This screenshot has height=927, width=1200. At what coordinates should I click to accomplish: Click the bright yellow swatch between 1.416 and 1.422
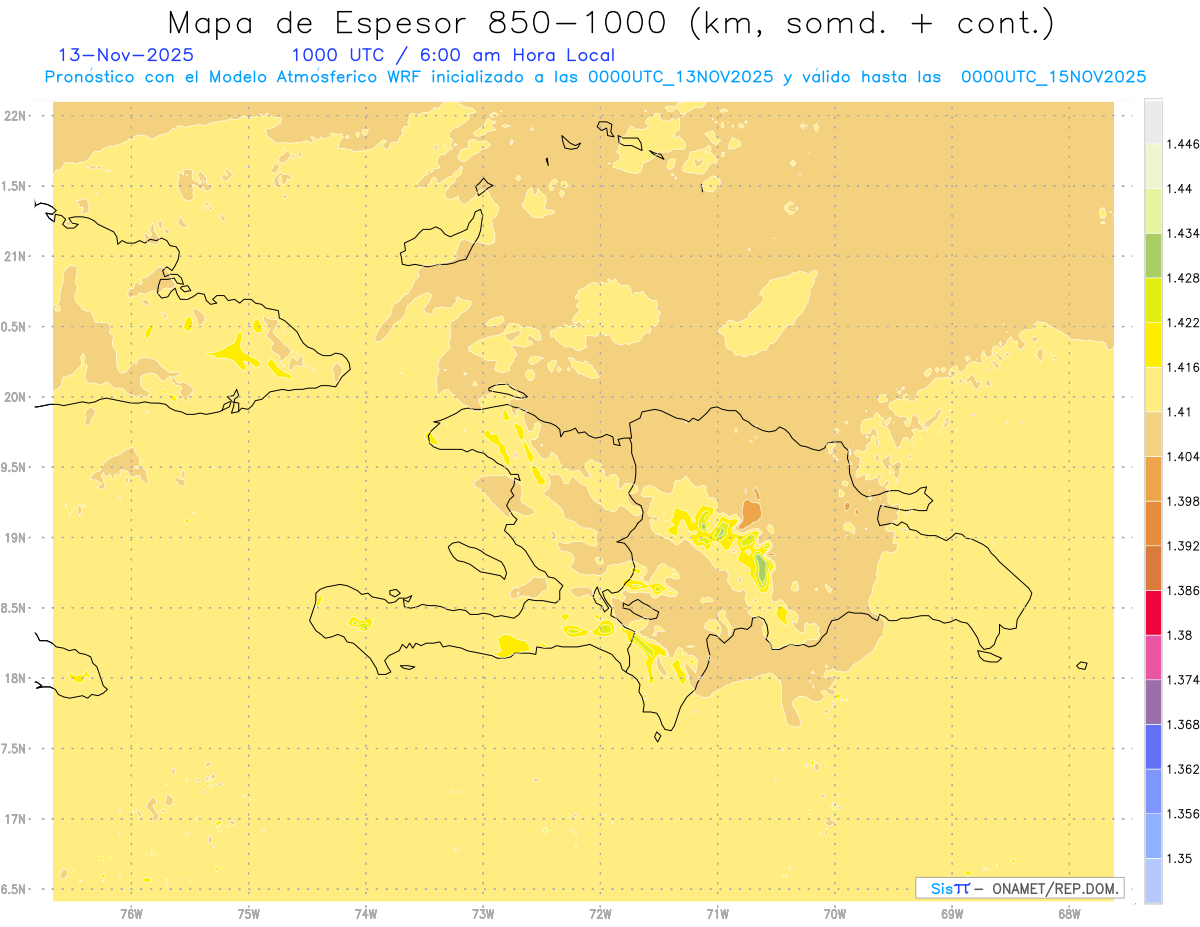pos(1153,345)
